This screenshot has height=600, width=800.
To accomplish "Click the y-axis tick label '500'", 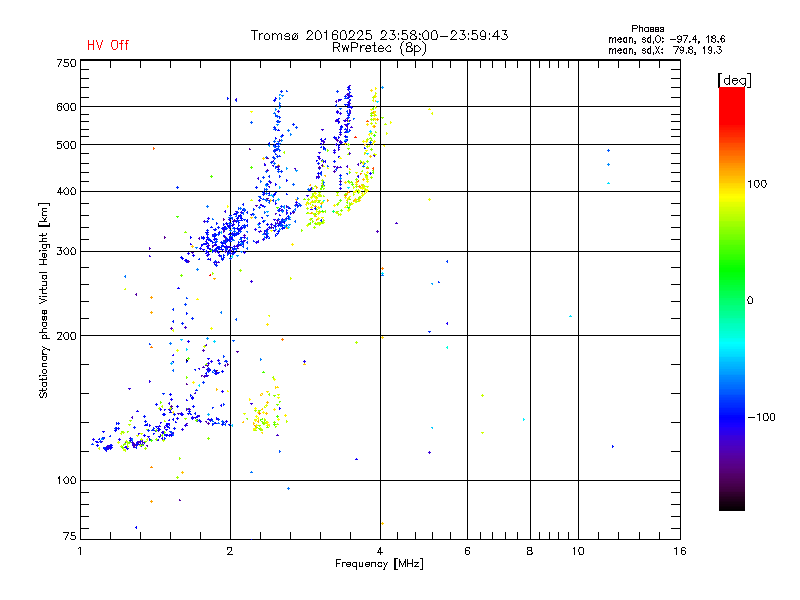I will pos(66,145).
